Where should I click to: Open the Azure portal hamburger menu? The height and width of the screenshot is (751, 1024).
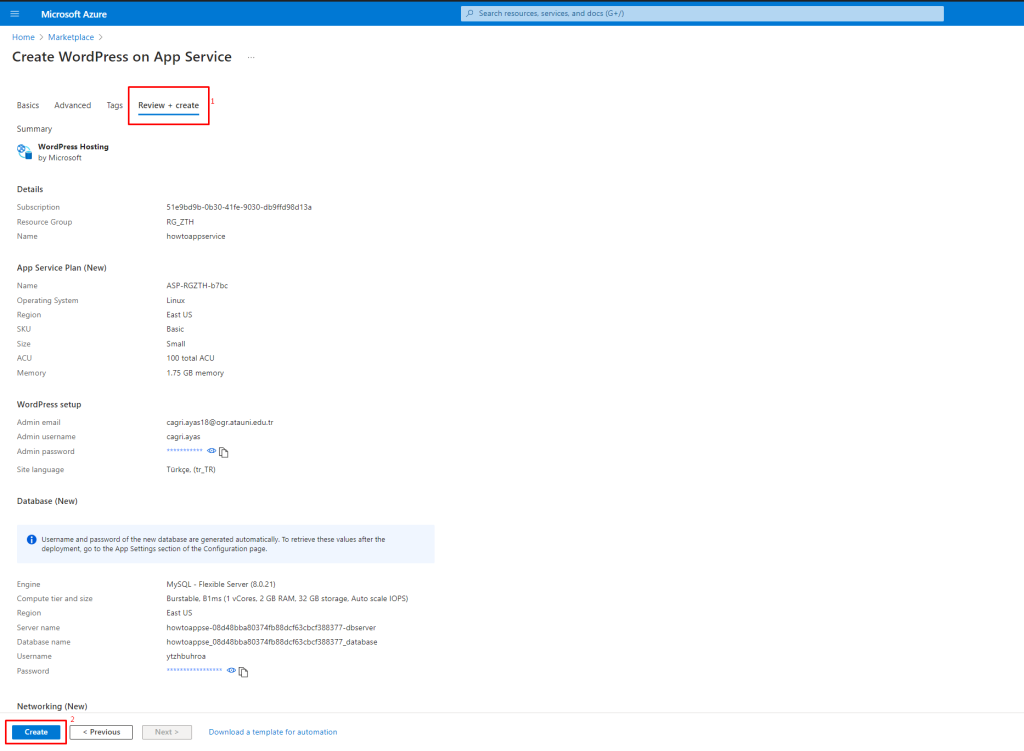pos(14,14)
